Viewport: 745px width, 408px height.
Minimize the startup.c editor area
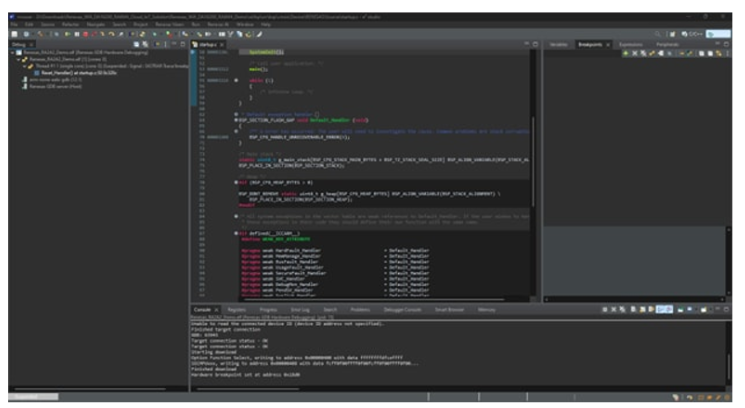[526, 44]
